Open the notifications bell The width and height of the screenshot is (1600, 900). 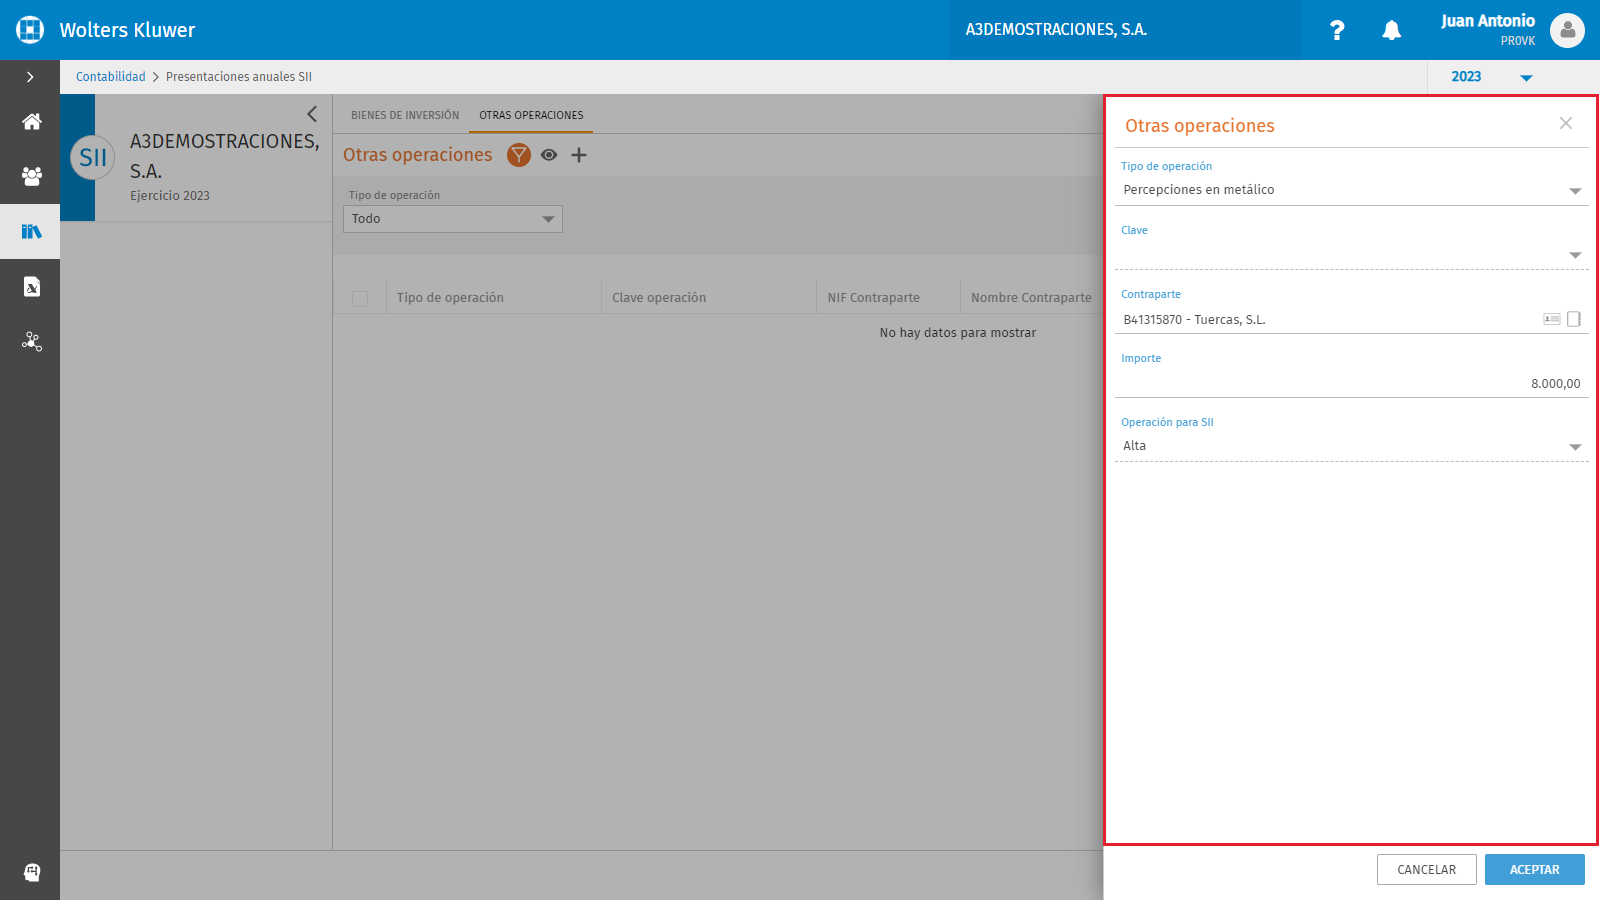1391,30
